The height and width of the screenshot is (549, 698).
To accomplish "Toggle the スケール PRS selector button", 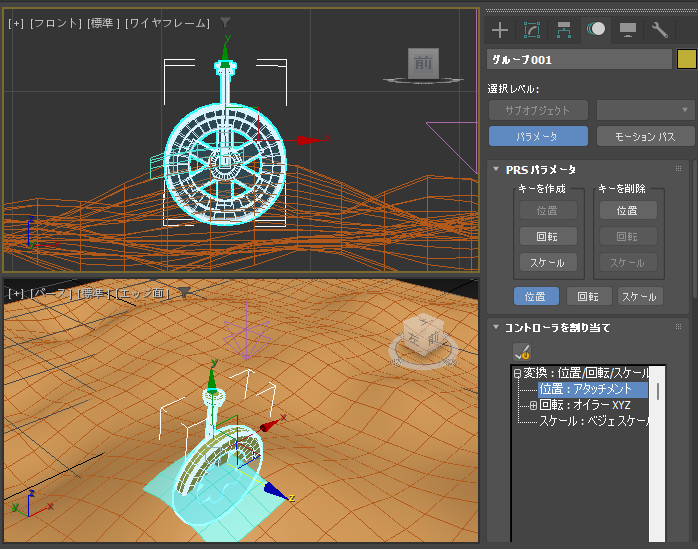I will coord(640,296).
